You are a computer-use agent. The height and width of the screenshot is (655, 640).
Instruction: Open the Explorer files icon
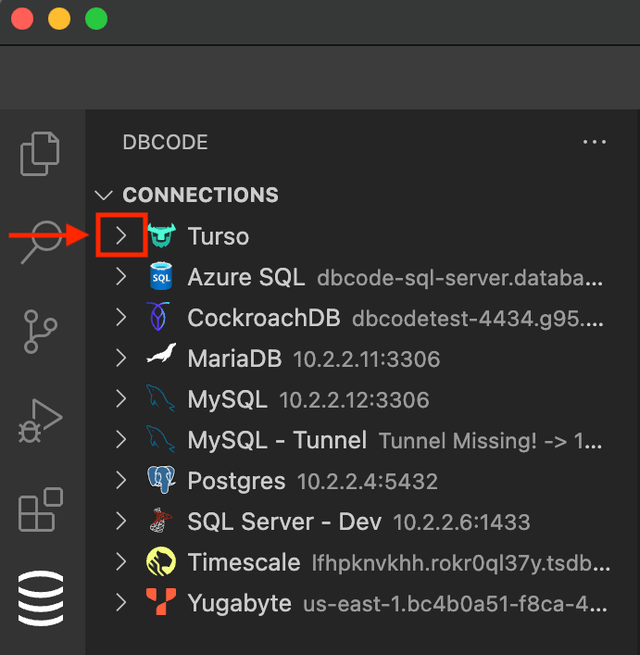point(40,153)
